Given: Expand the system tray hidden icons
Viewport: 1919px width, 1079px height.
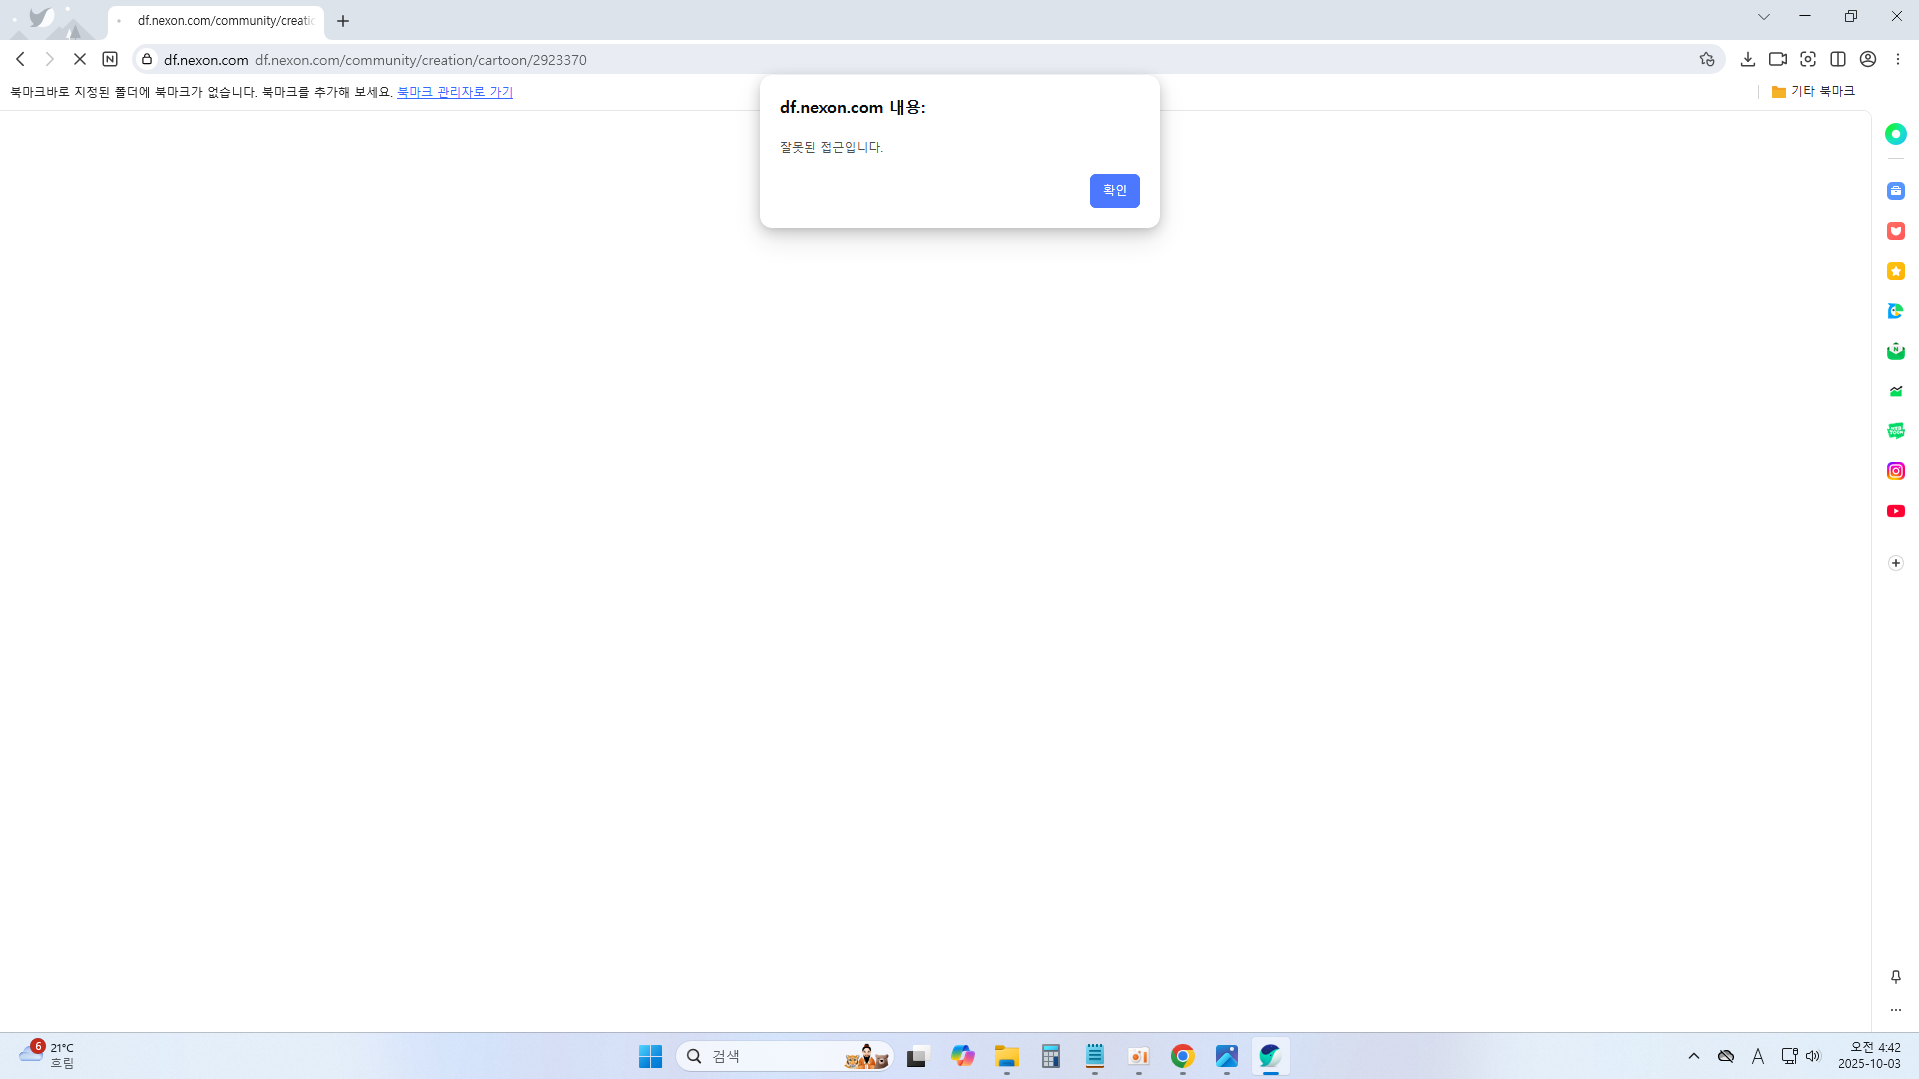Looking at the screenshot, I should tap(1693, 1056).
